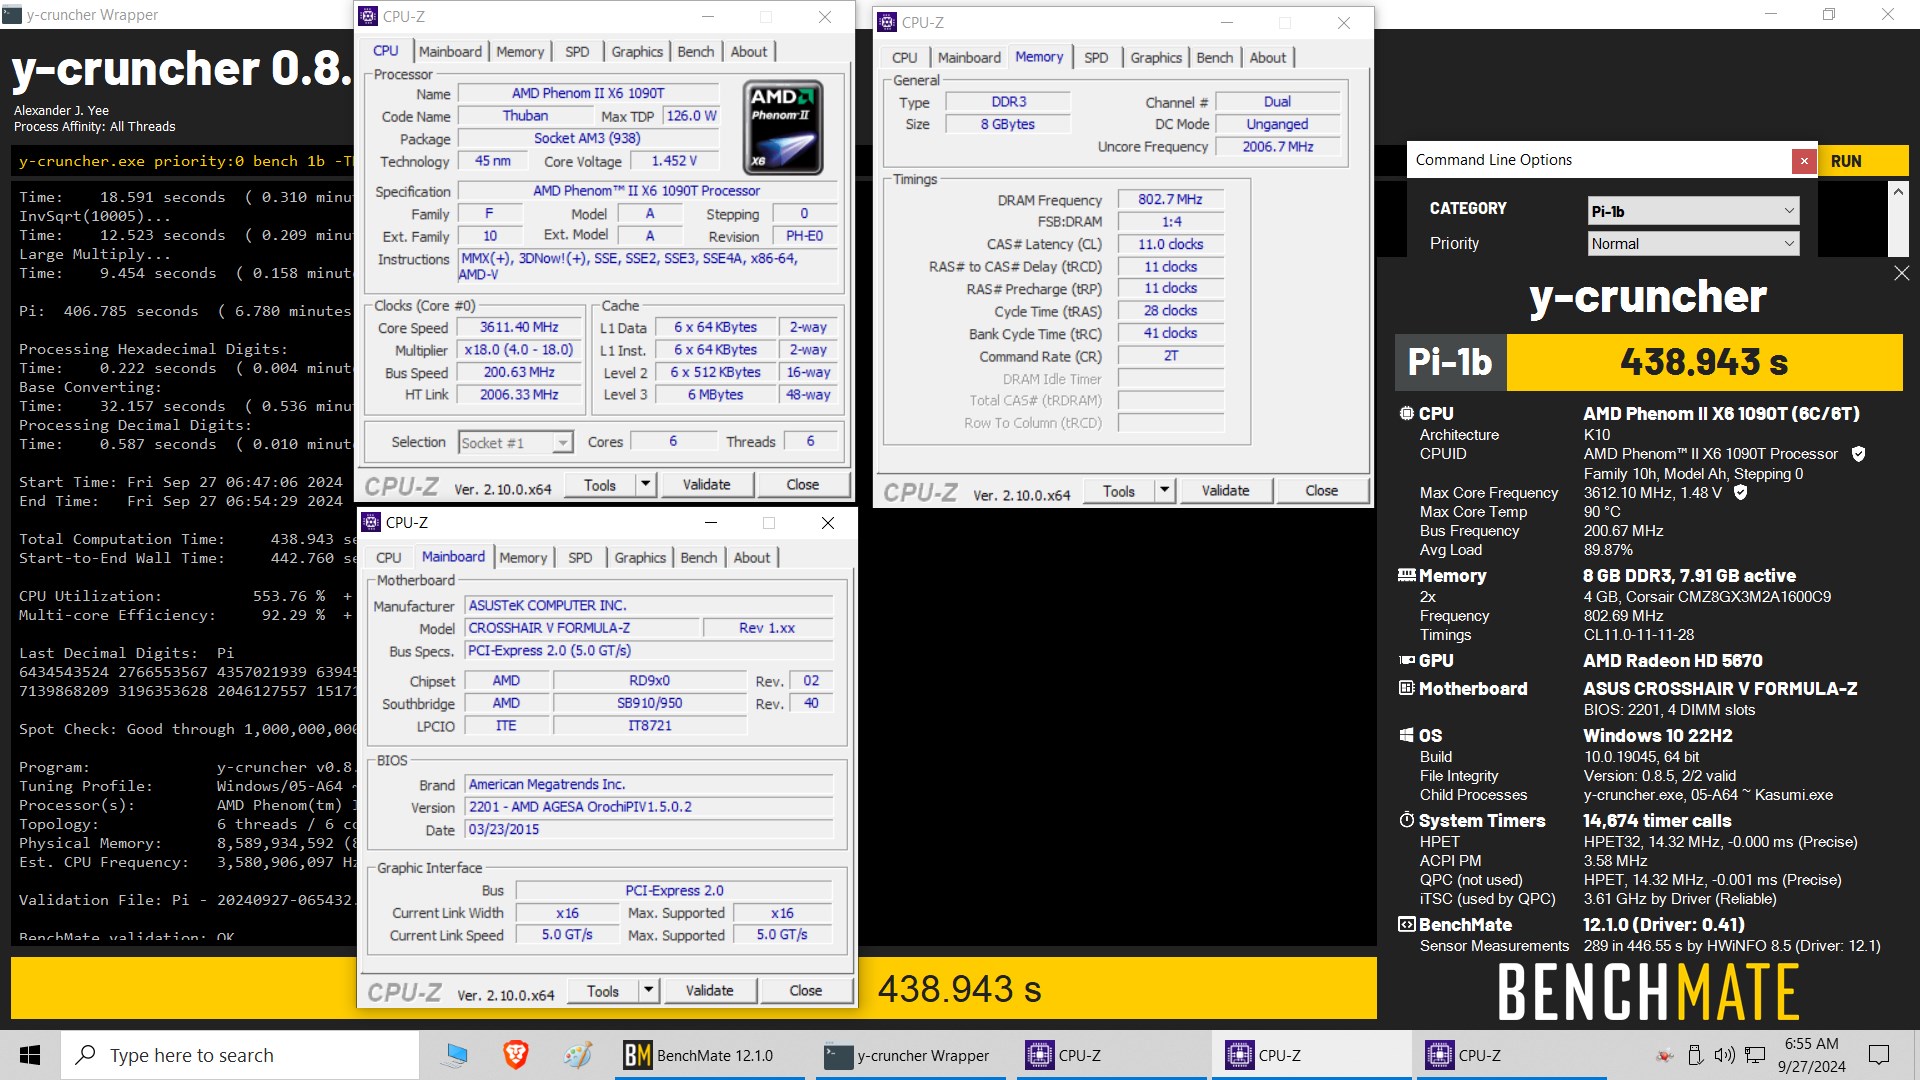Screen dimensions: 1920x1080
Task: Click the paint palette icon in taskbar
Action: pyautogui.click(x=577, y=1055)
